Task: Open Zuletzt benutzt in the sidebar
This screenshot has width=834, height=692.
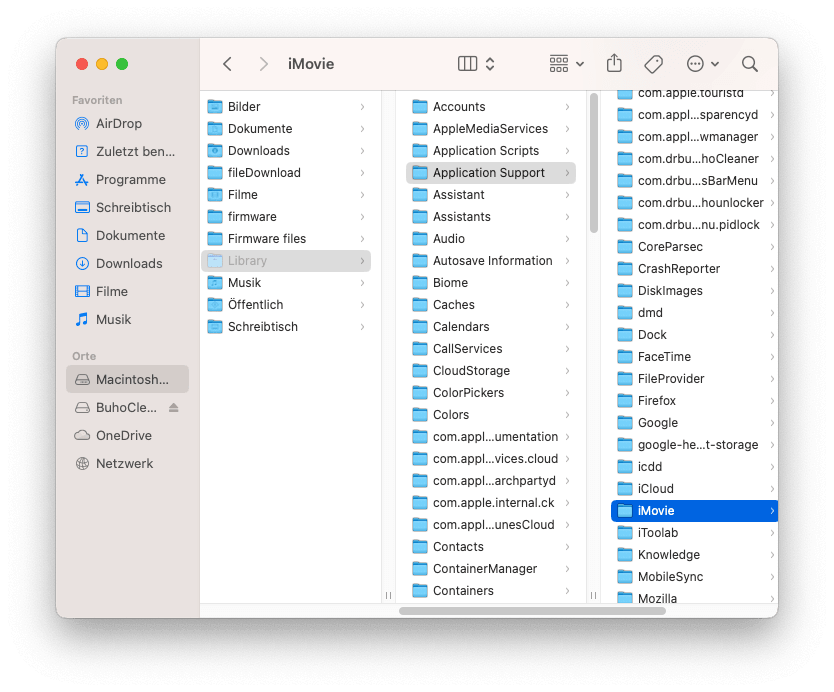Action: pos(127,152)
